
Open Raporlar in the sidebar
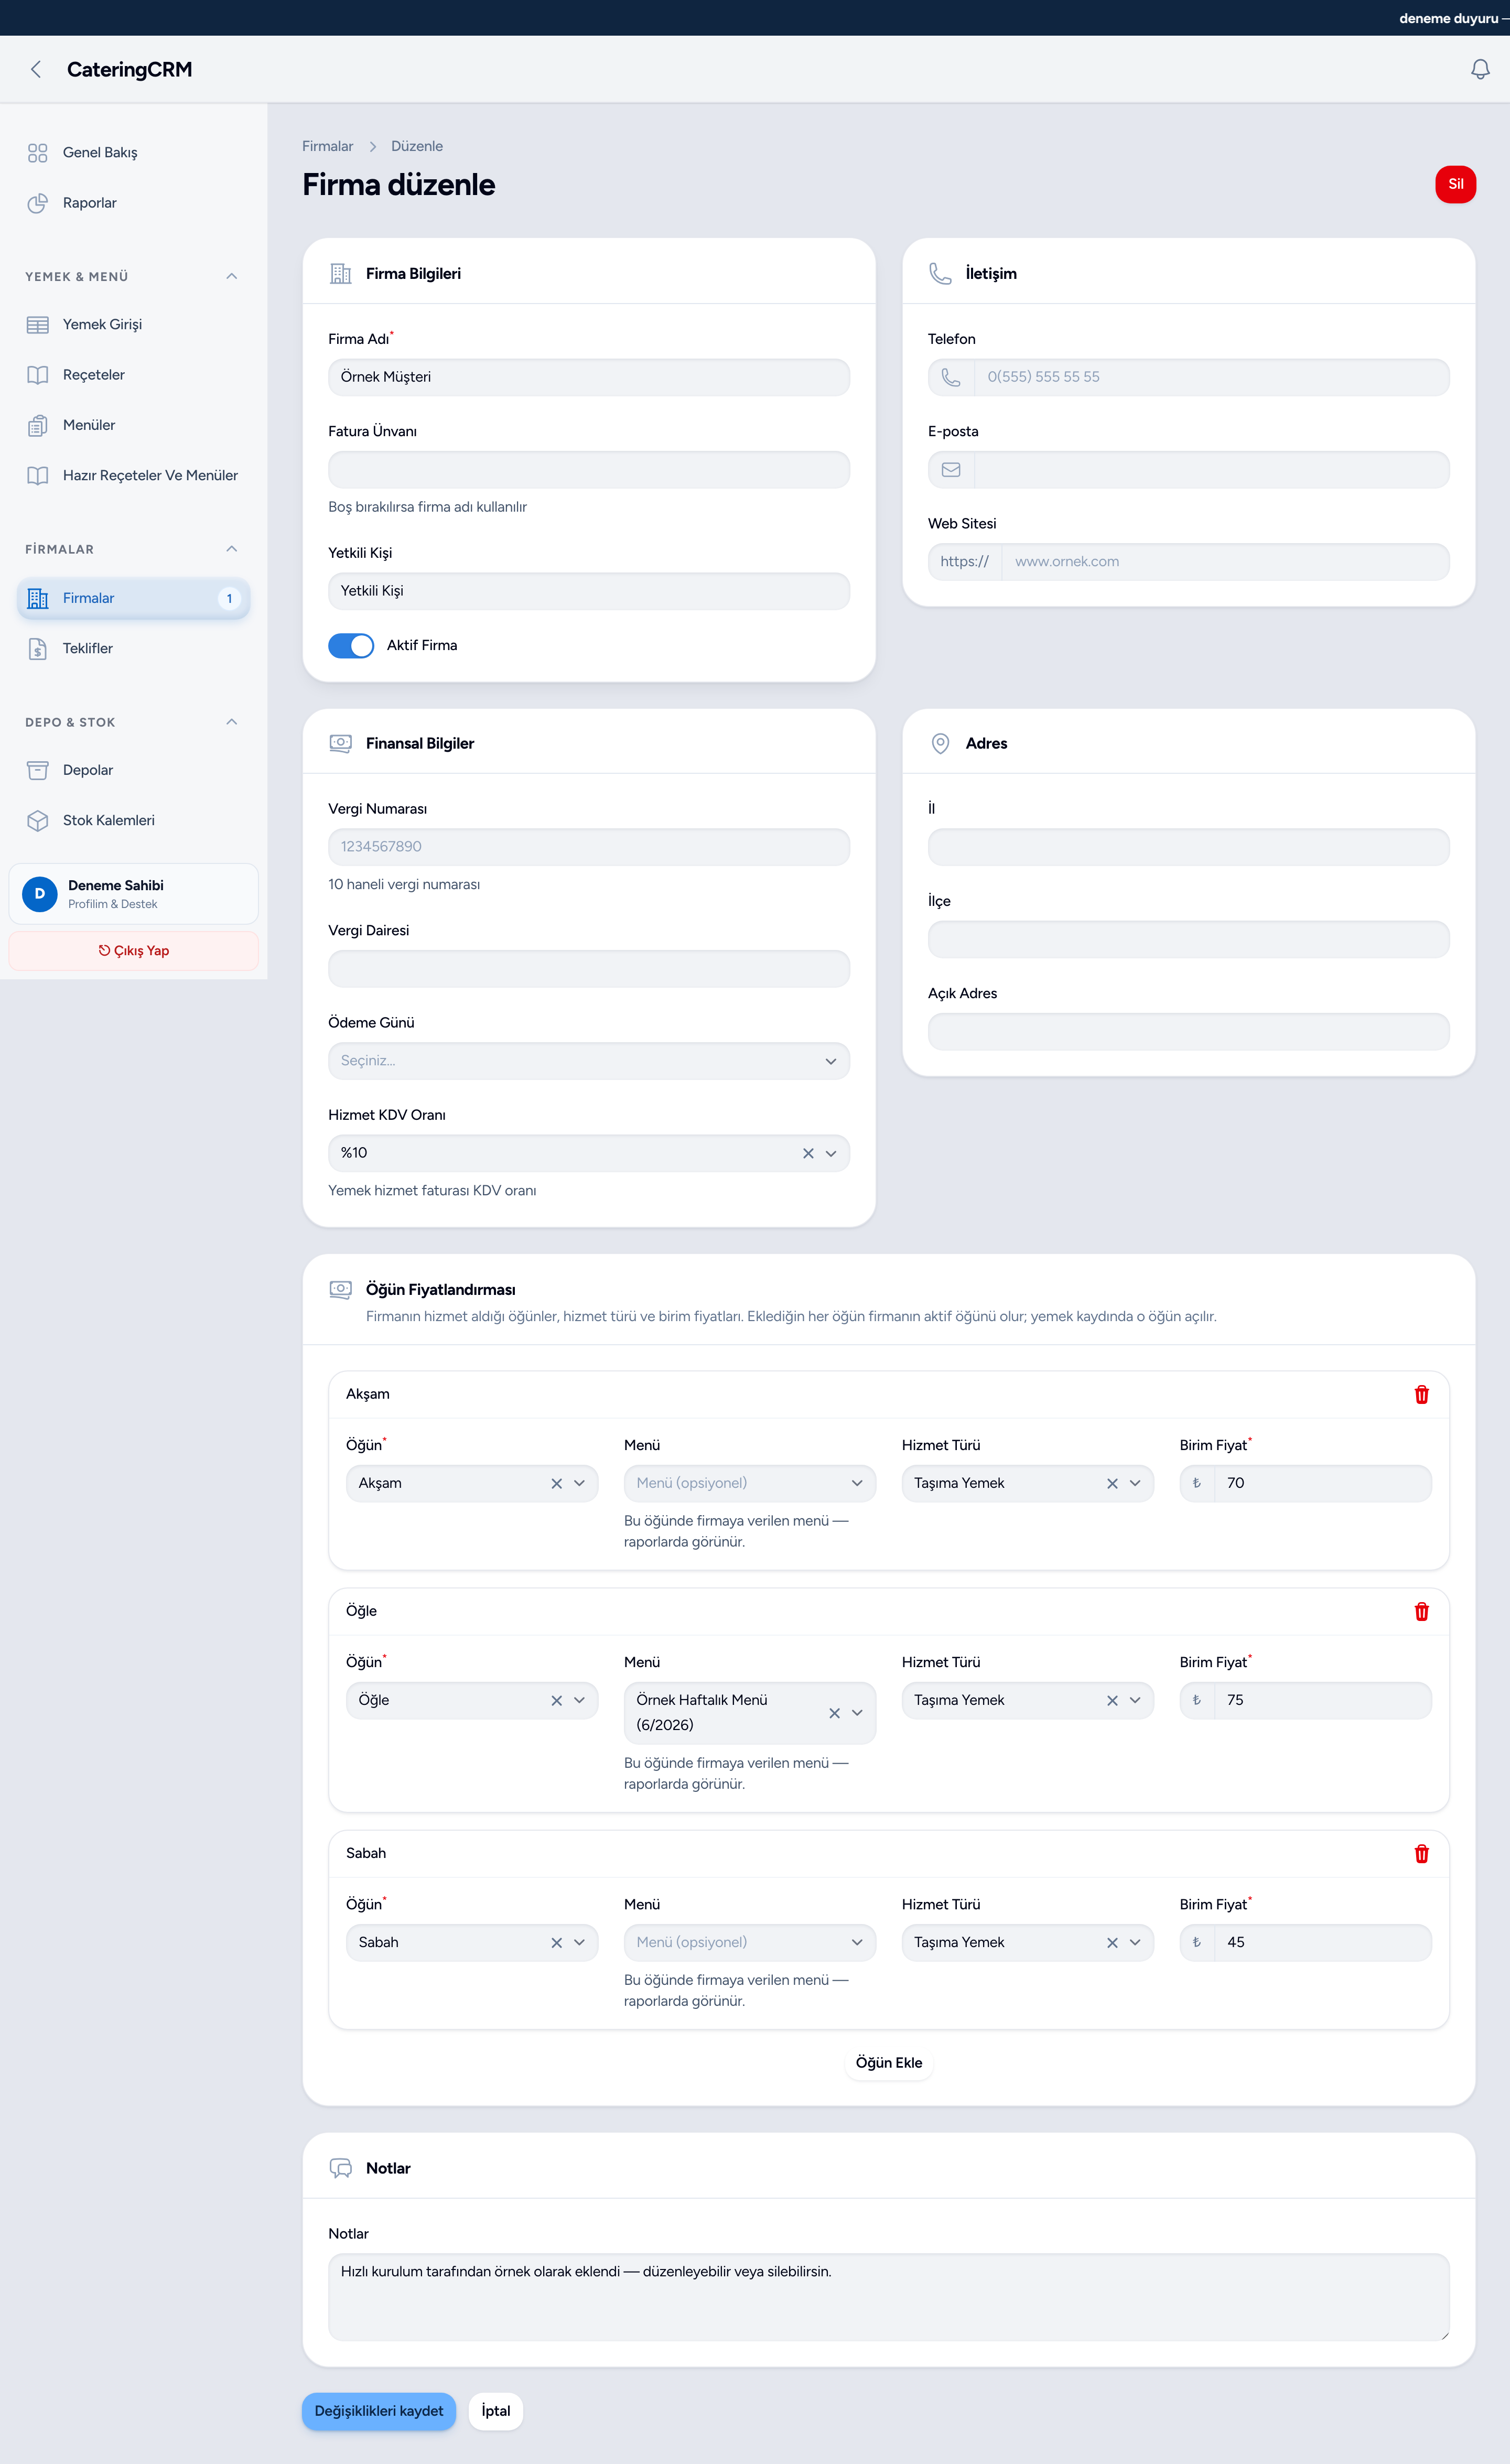133,203
